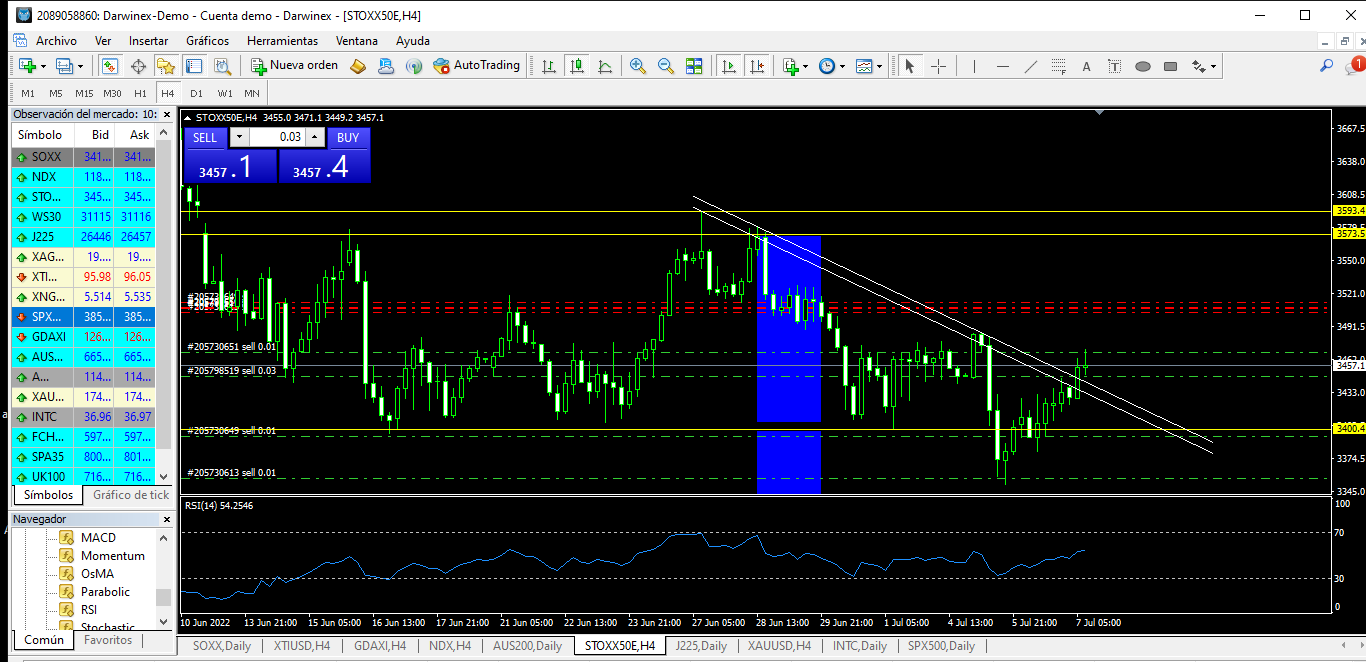Viewport: 1366px width, 662px height.
Task: Select the ellipse drawing tool
Action: (x=1142, y=66)
